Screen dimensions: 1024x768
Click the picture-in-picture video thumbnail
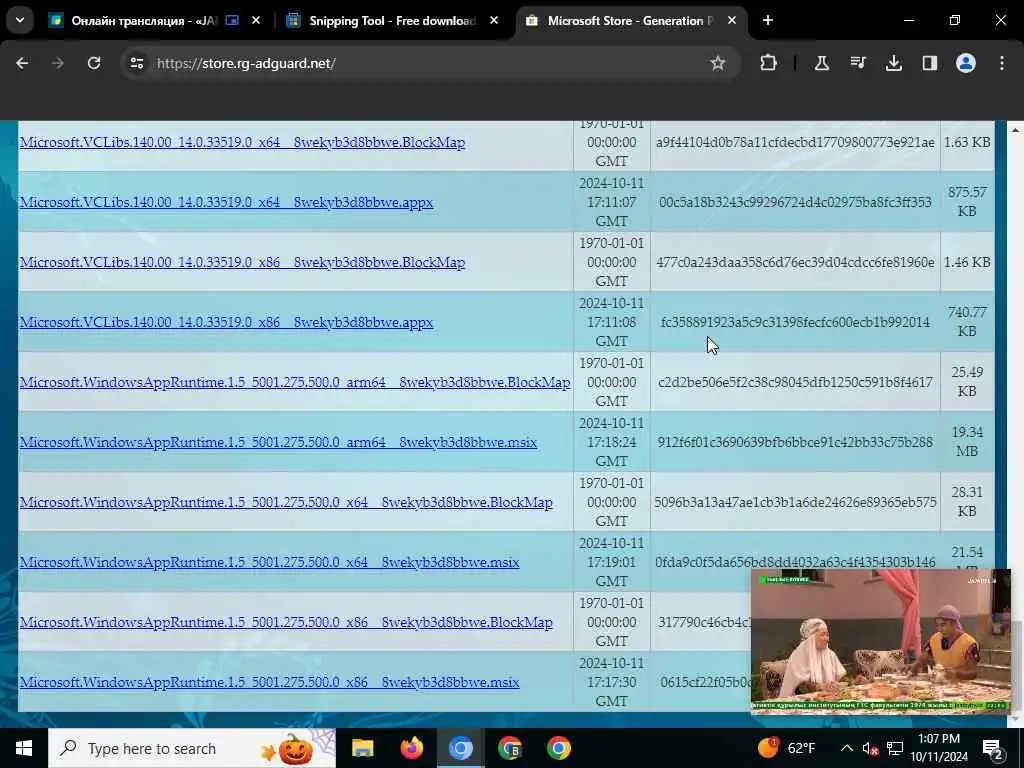point(880,641)
